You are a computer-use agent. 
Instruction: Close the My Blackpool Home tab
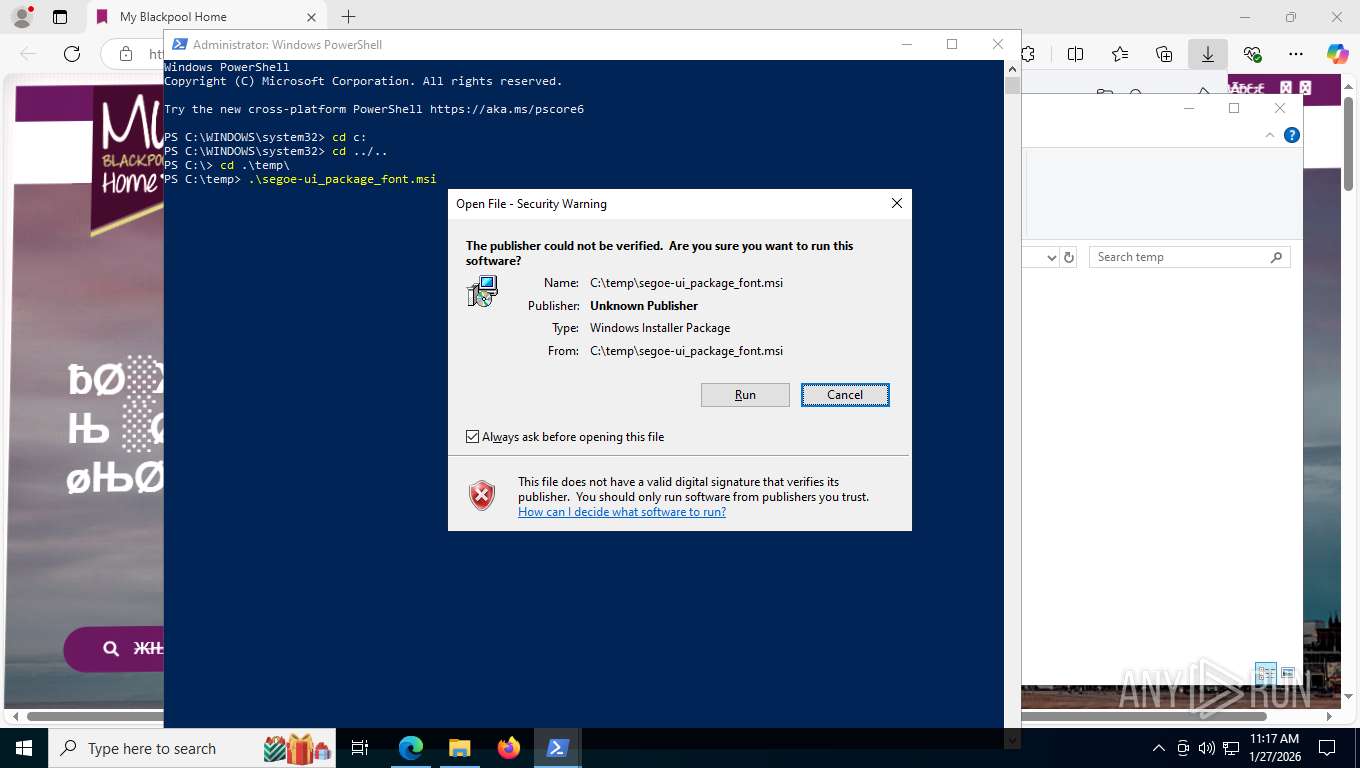[x=311, y=17]
